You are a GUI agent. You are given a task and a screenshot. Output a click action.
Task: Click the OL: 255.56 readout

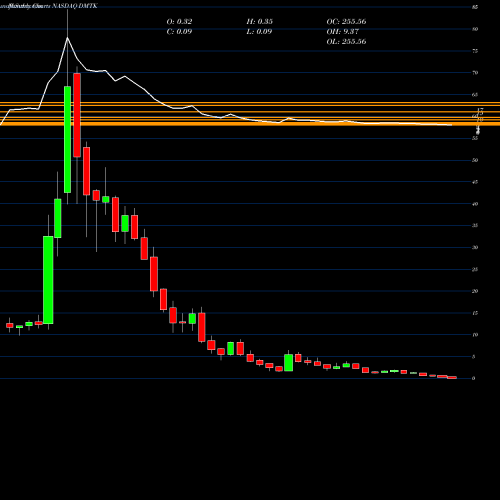click(x=346, y=42)
